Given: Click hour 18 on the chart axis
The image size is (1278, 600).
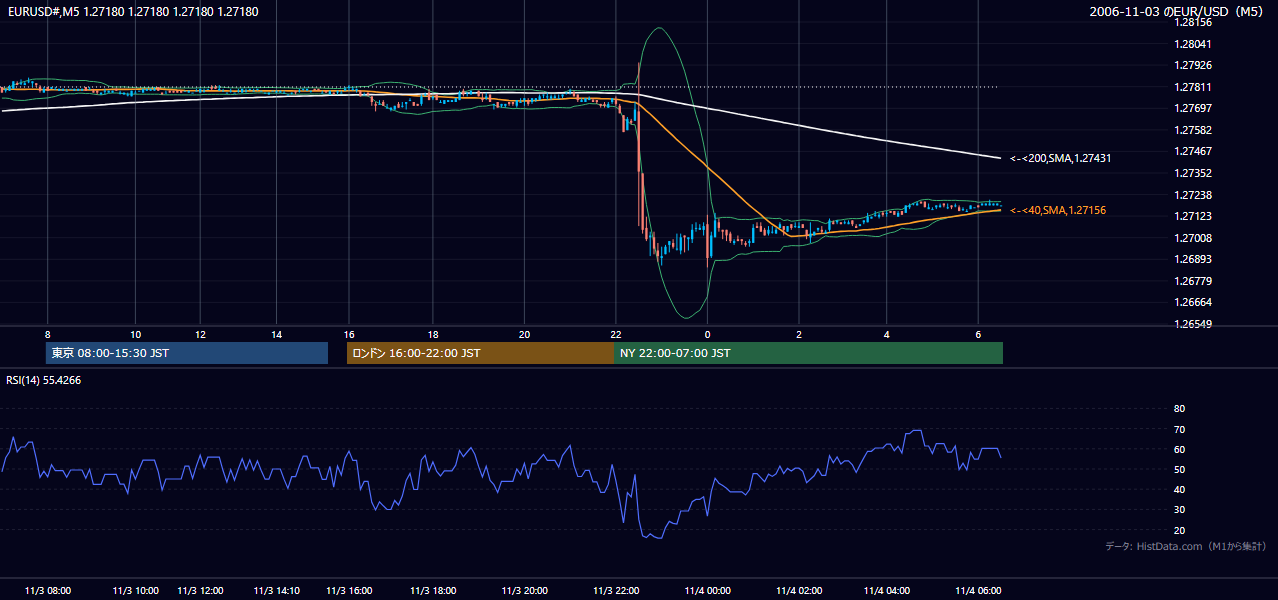Looking at the screenshot, I should pos(433,334).
